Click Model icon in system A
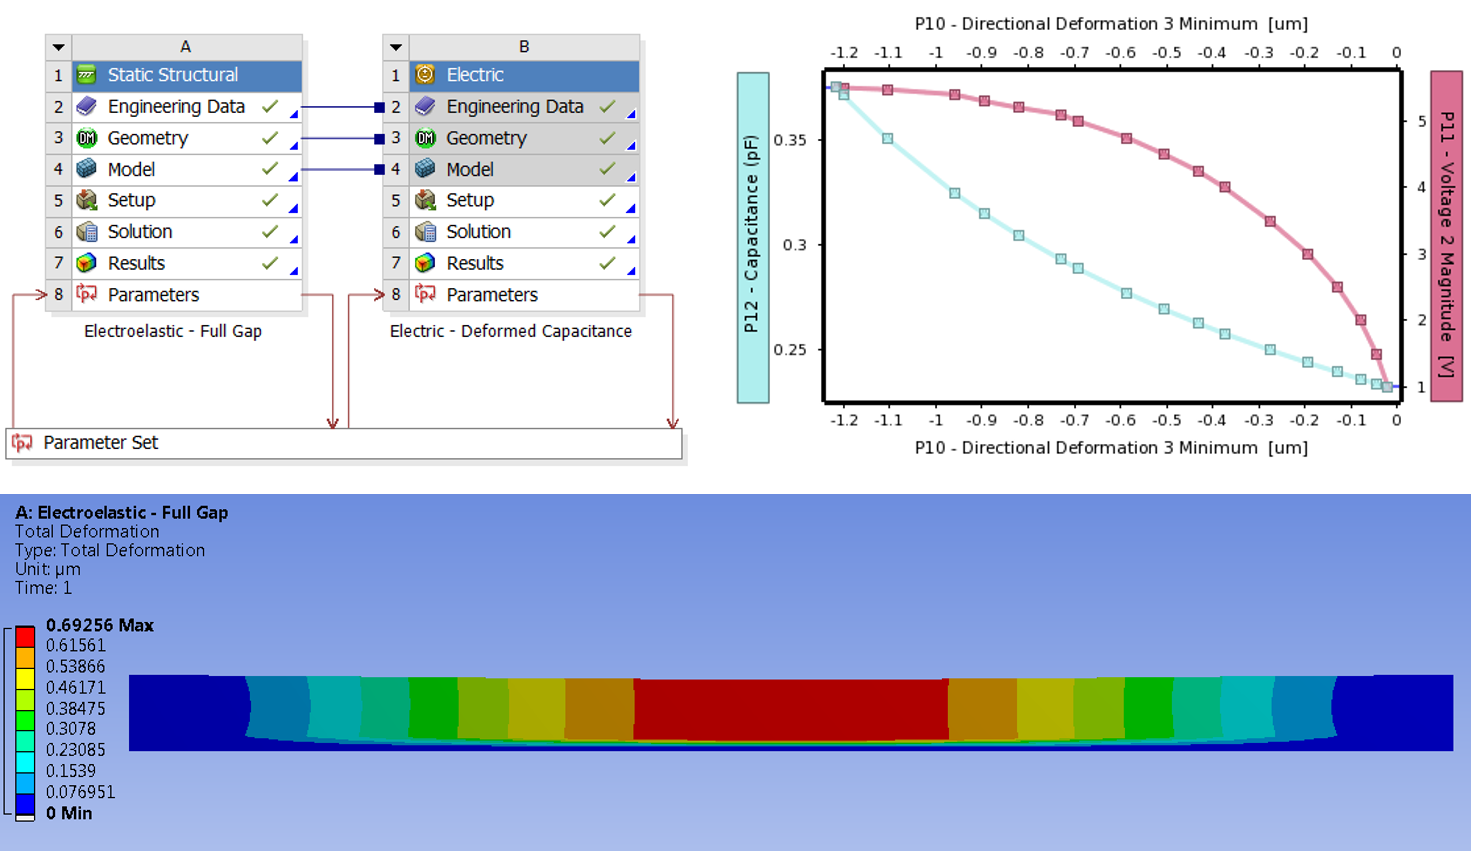This screenshot has width=1471, height=851. [x=87, y=169]
